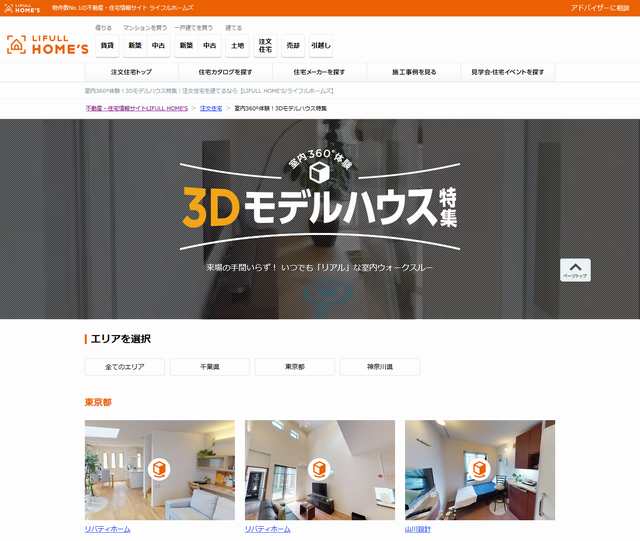This screenshot has height=541, width=640.
Task: Click the 注文住宅 breadcrumb link
Action: [211, 108]
